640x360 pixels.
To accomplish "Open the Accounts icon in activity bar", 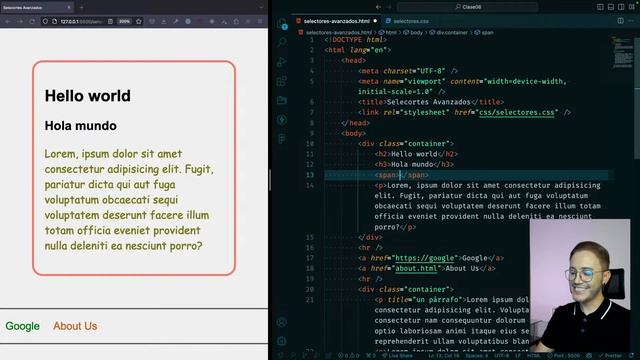I will tap(282, 322).
